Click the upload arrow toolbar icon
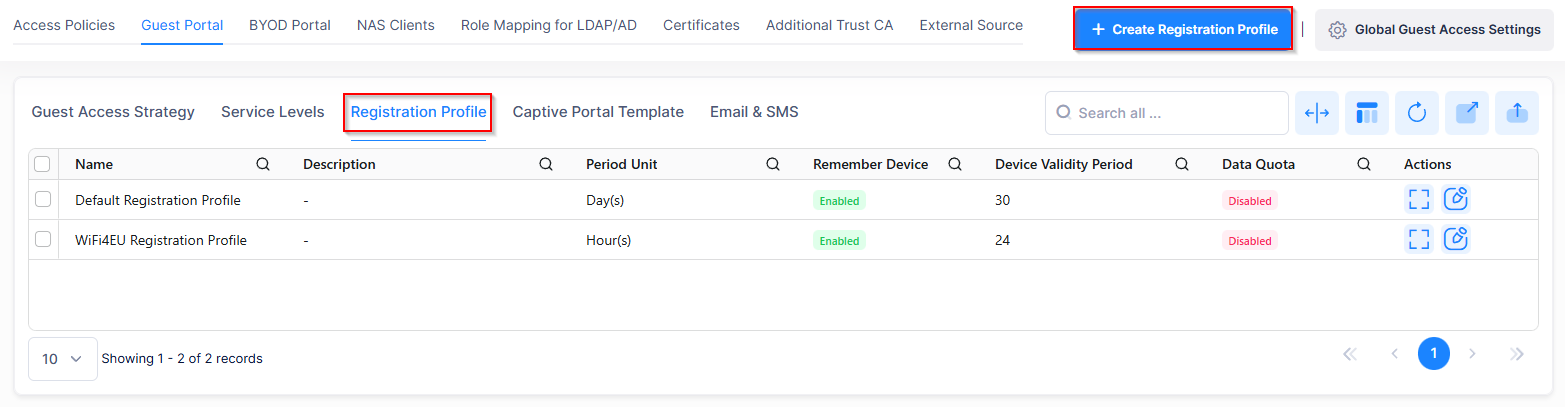 coord(1517,113)
